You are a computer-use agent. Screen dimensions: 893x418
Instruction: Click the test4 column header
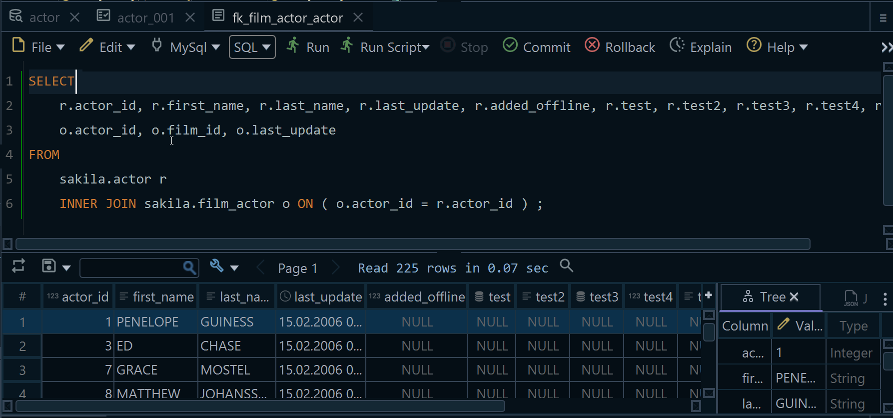650,297
